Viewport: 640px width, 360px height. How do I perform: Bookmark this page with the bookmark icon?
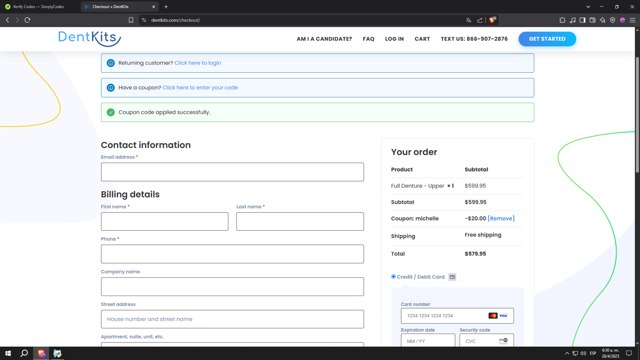(131, 20)
